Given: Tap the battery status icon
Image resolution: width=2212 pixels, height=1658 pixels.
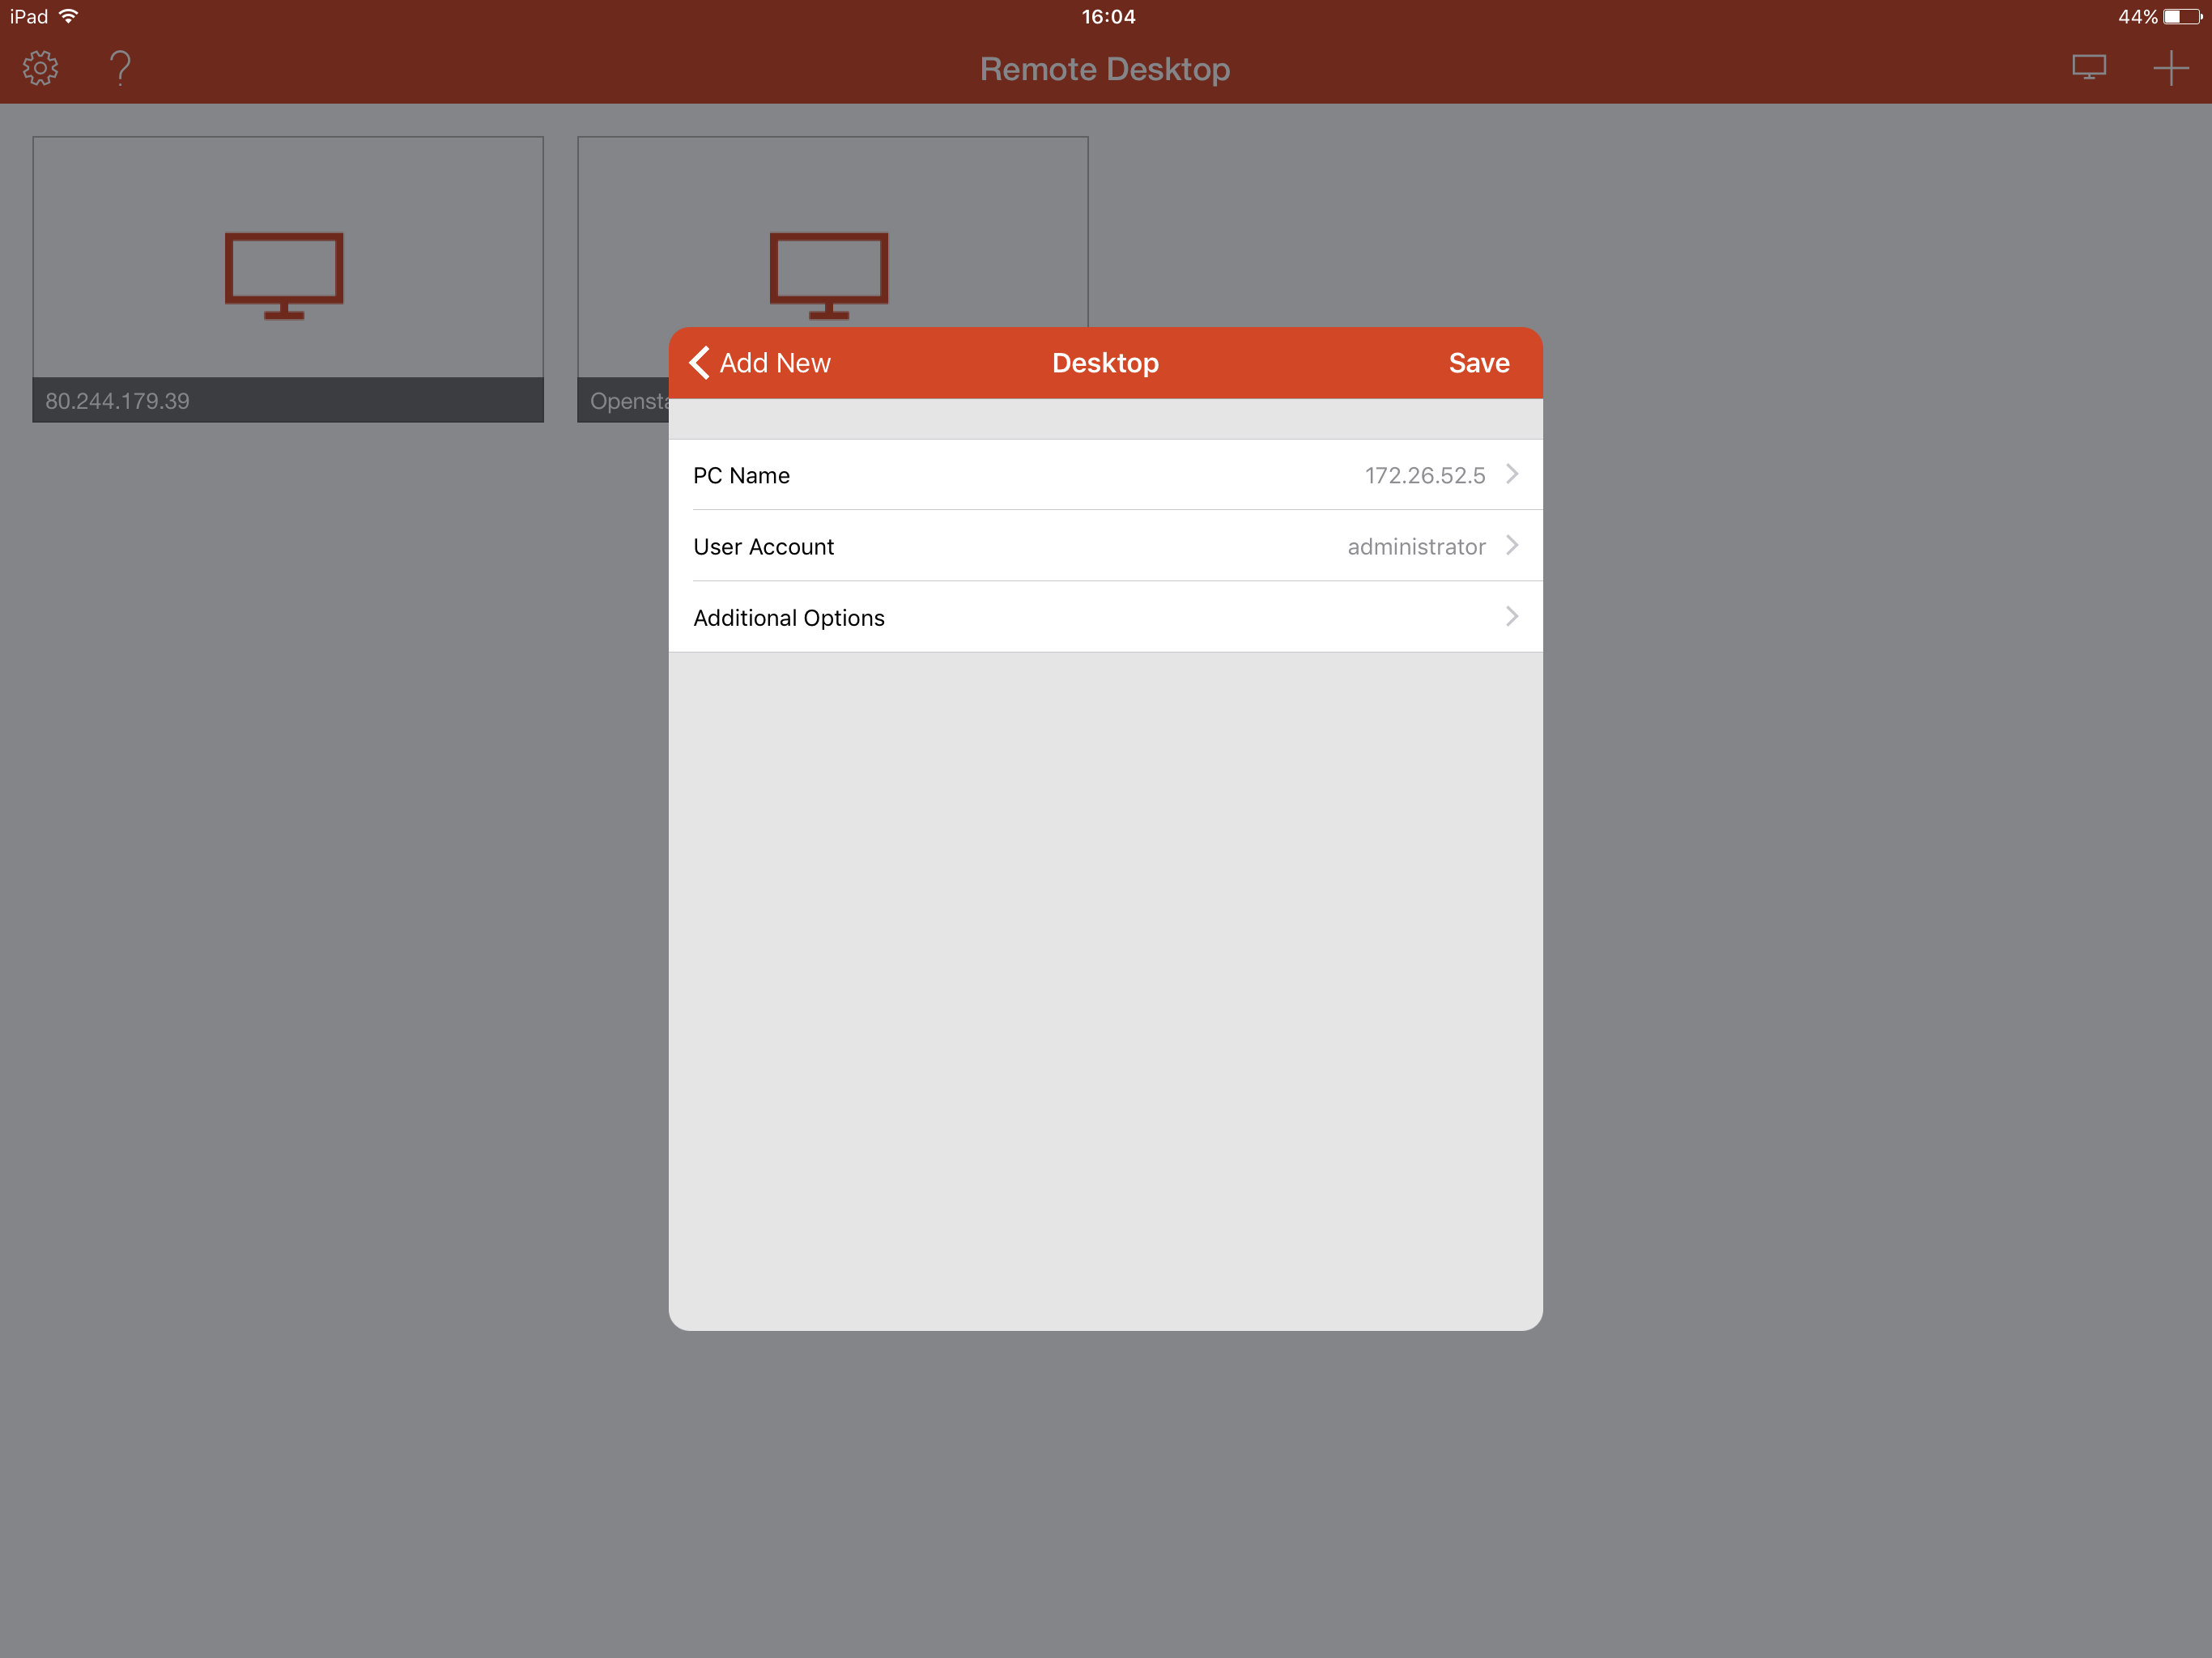Looking at the screenshot, I should click(2182, 16).
